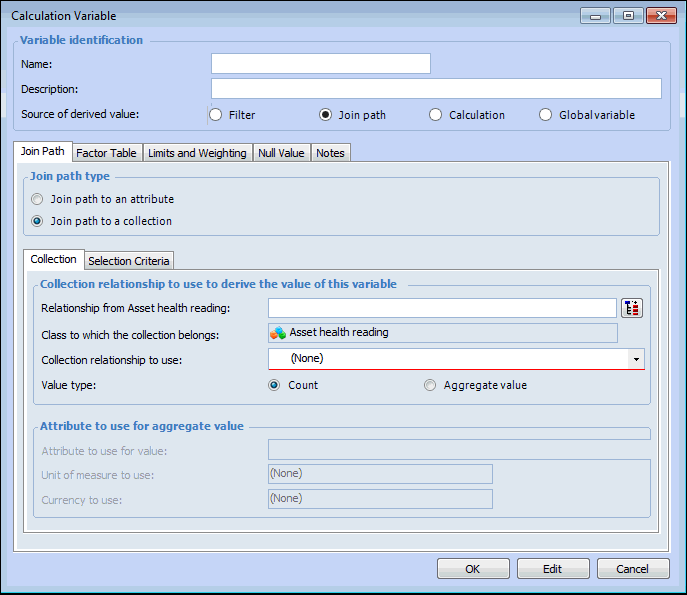Click the Relationship from Asset health reading field
The width and height of the screenshot is (687, 595).
point(441,308)
